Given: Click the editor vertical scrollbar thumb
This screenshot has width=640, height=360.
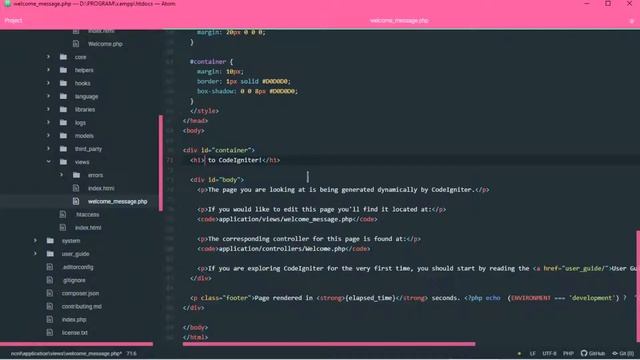Looking at the screenshot, I should [x=638, y=286].
